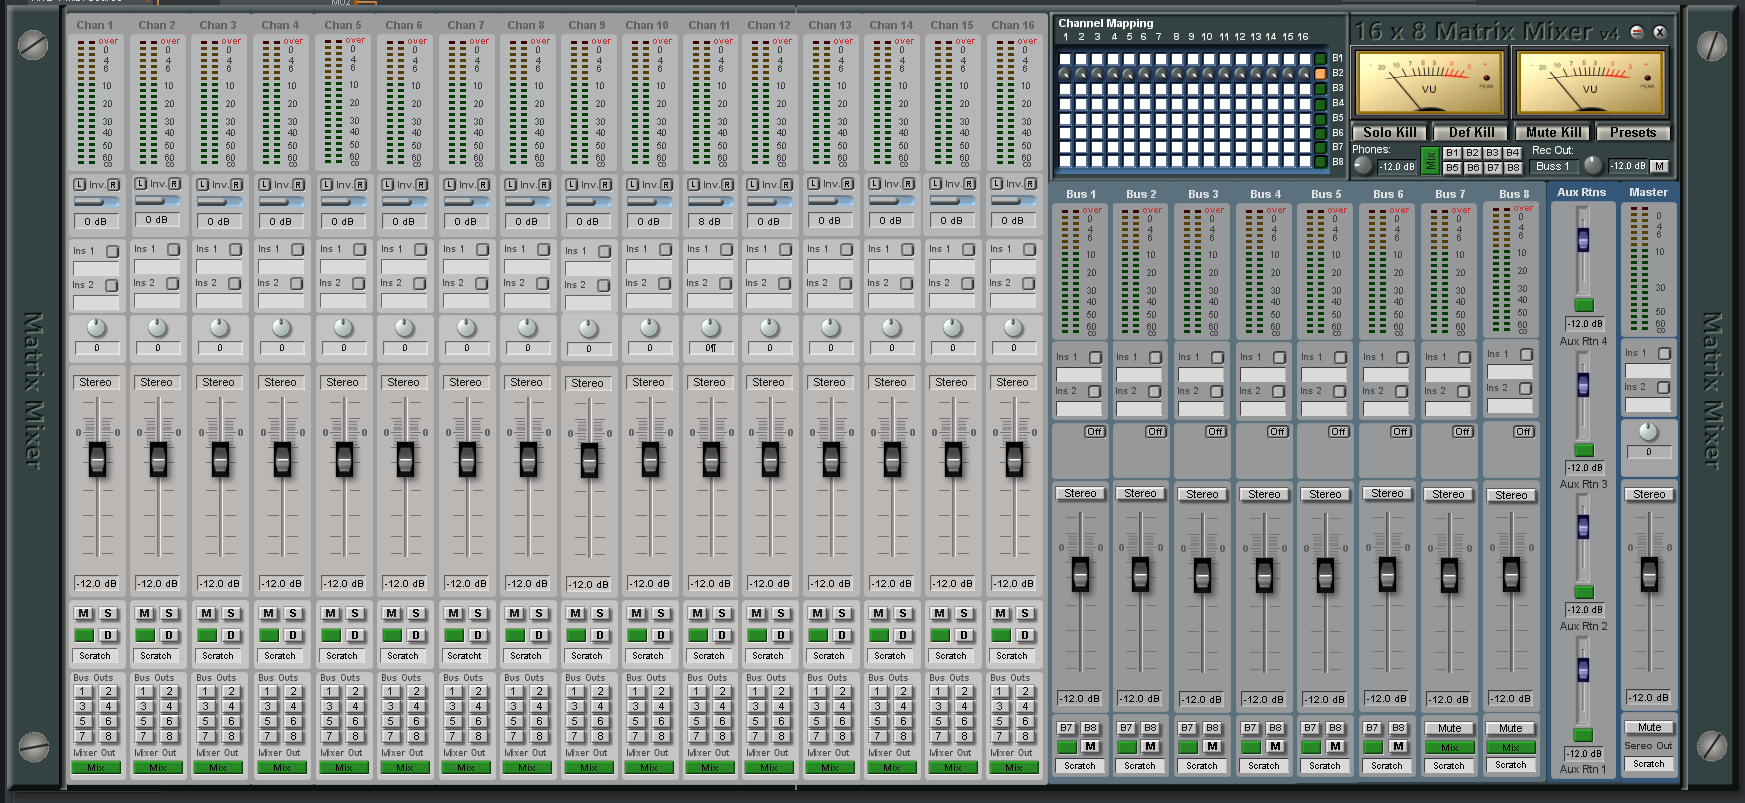Click the Master pan knob
Viewport: 1745px width, 803px height.
(x=1648, y=431)
